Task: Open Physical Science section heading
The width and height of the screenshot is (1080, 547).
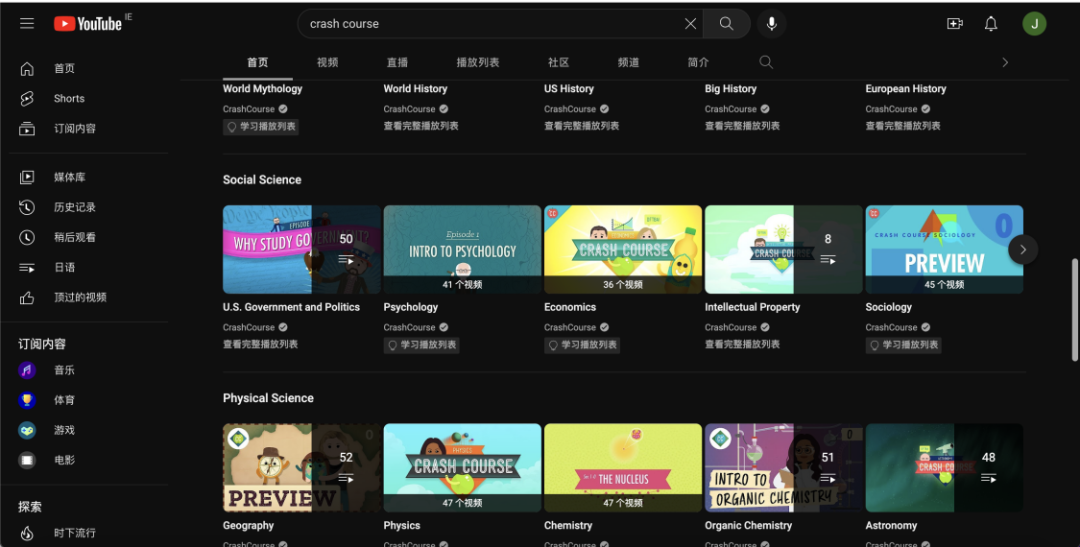Action: click(x=268, y=398)
